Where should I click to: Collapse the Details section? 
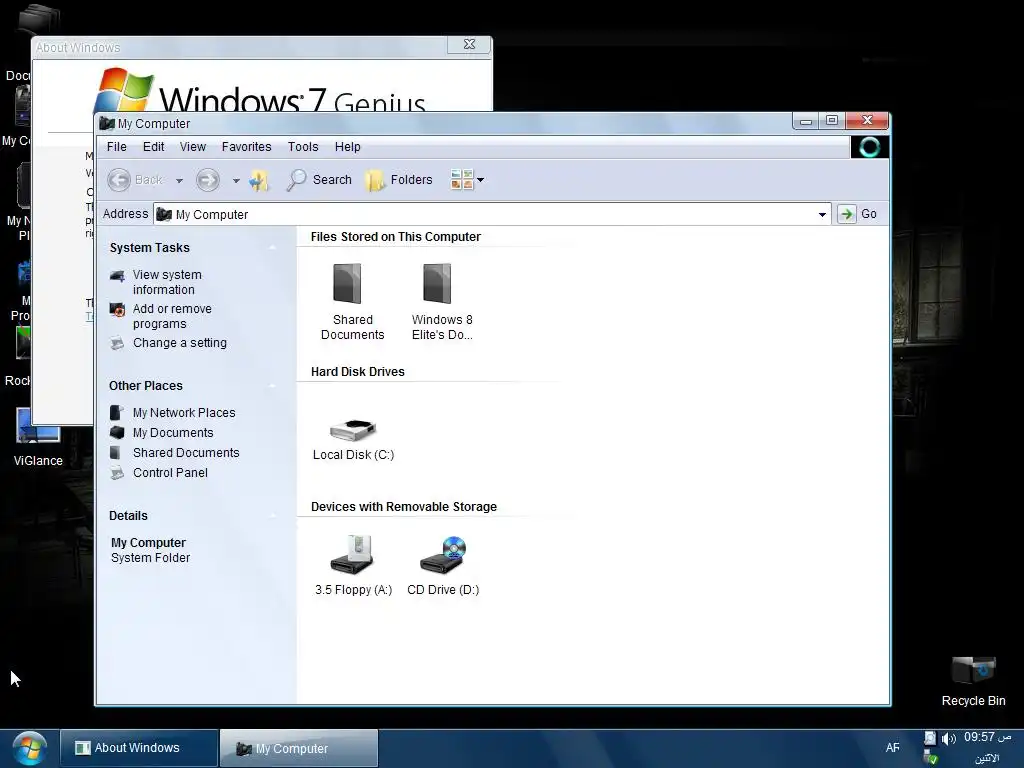tap(272, 516)
